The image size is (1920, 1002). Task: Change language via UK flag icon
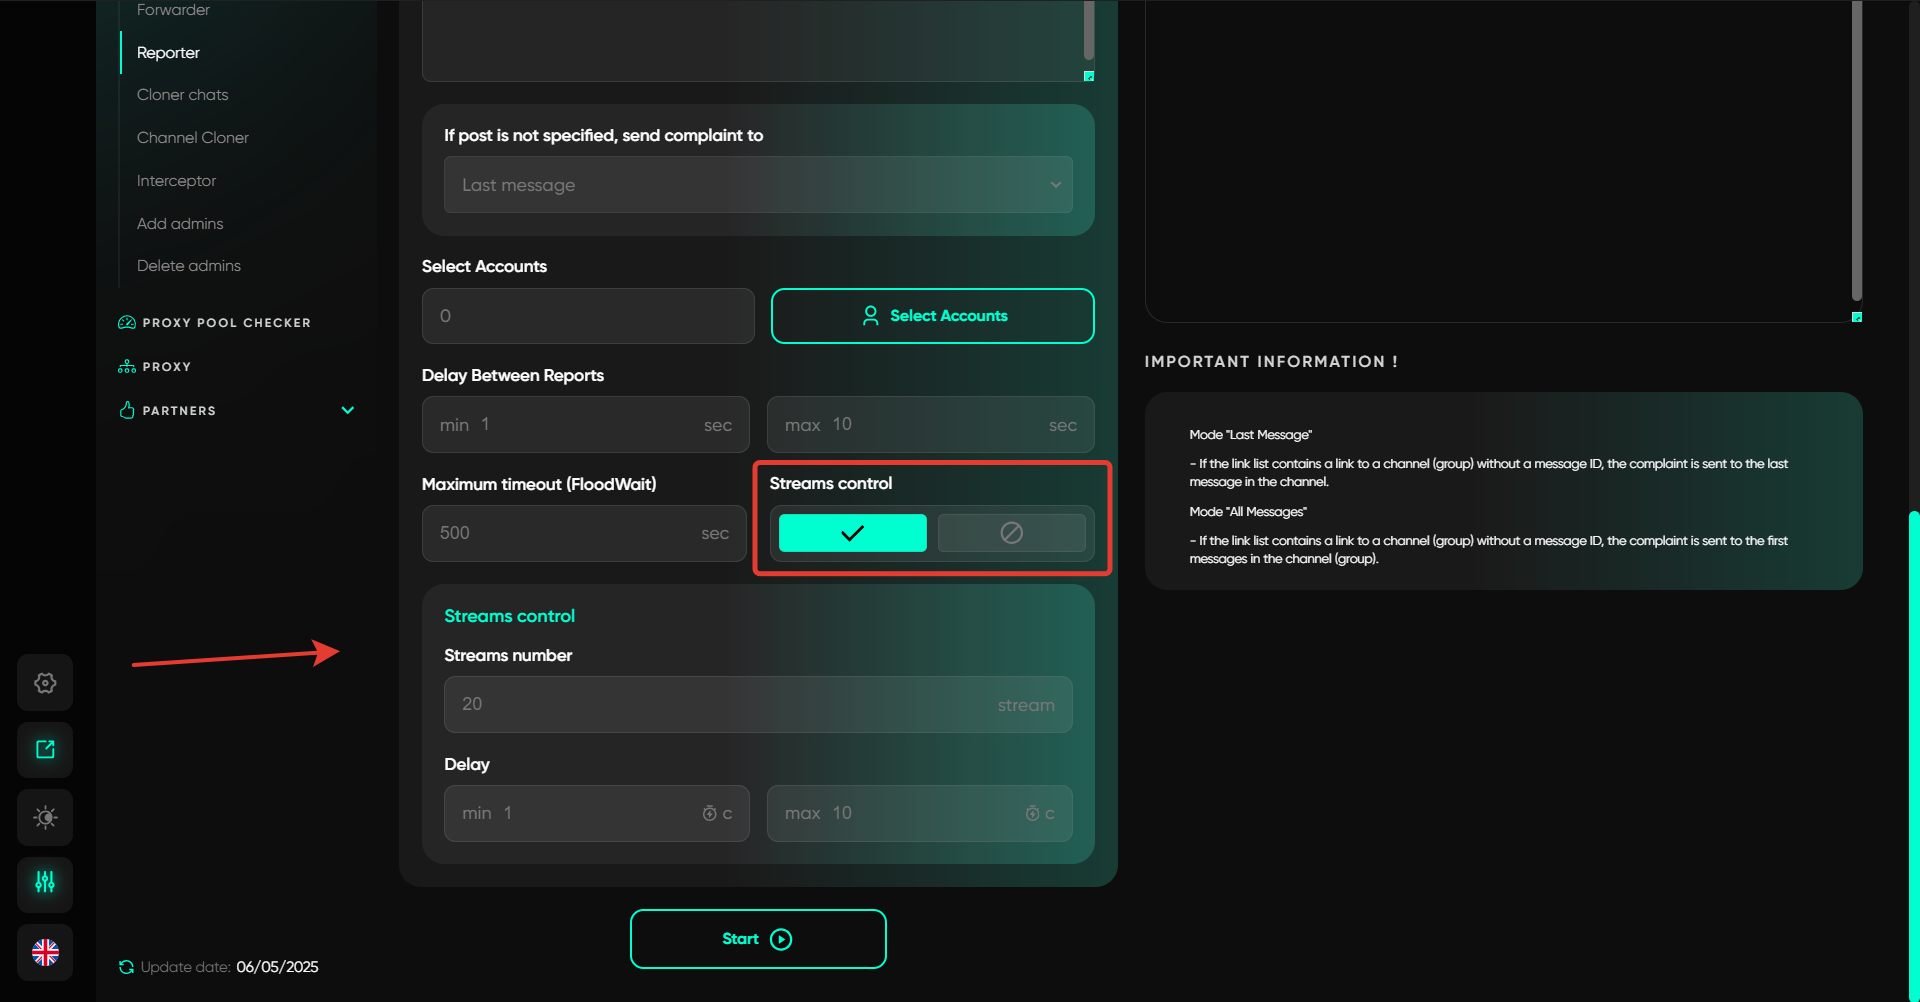[45, 953]
